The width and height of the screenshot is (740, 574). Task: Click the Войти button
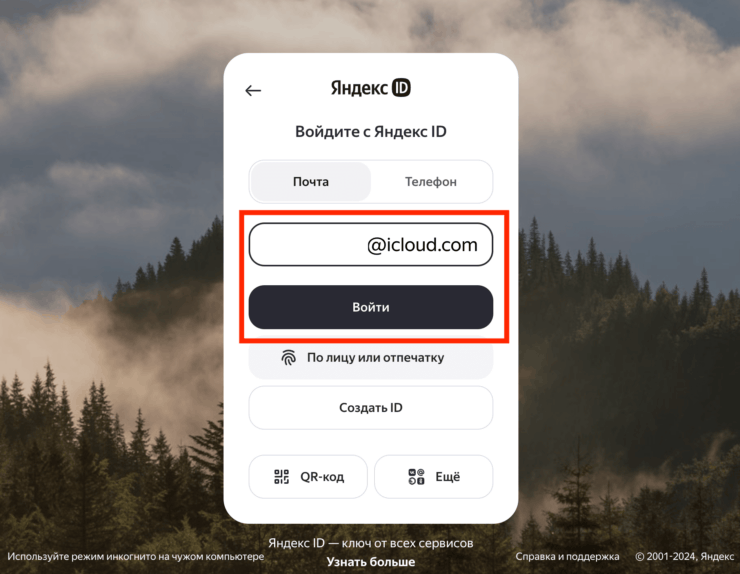coord(371,307)
